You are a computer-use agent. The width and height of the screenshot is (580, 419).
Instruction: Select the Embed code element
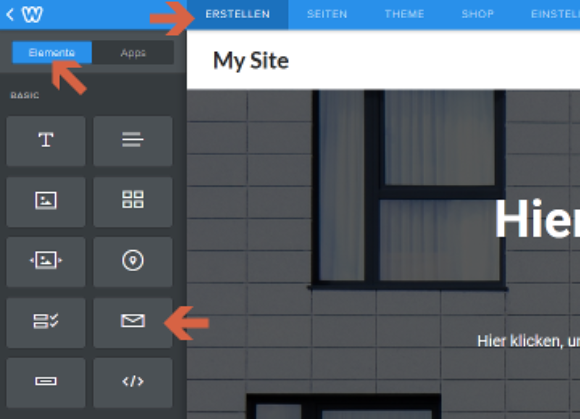133,382
